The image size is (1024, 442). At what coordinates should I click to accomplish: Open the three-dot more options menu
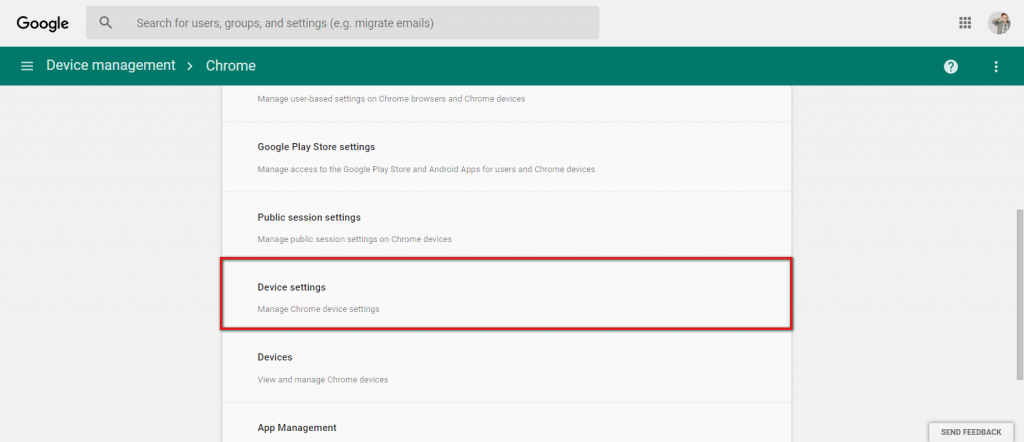pos(996,66)
